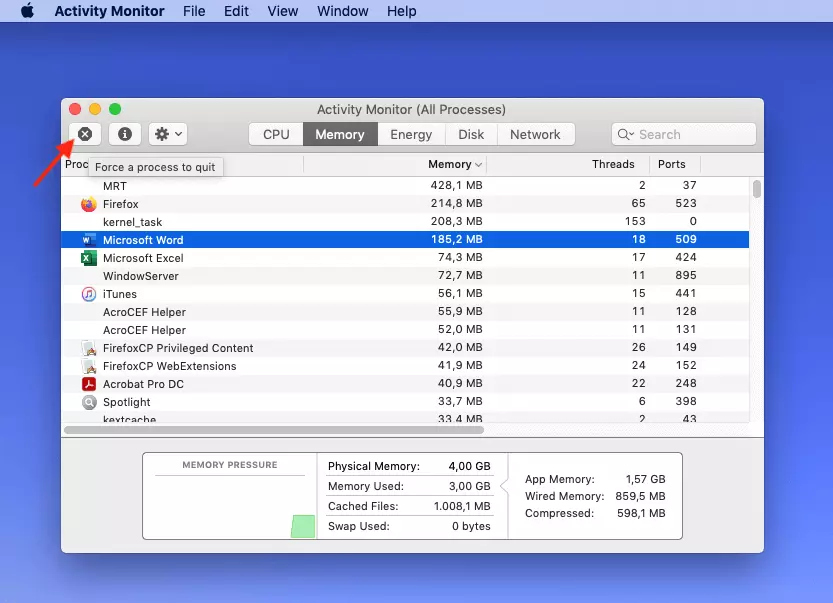This screenshot has height=603, width=833.
Task: Switch to the Energy tab
Action: coord(411,134)
